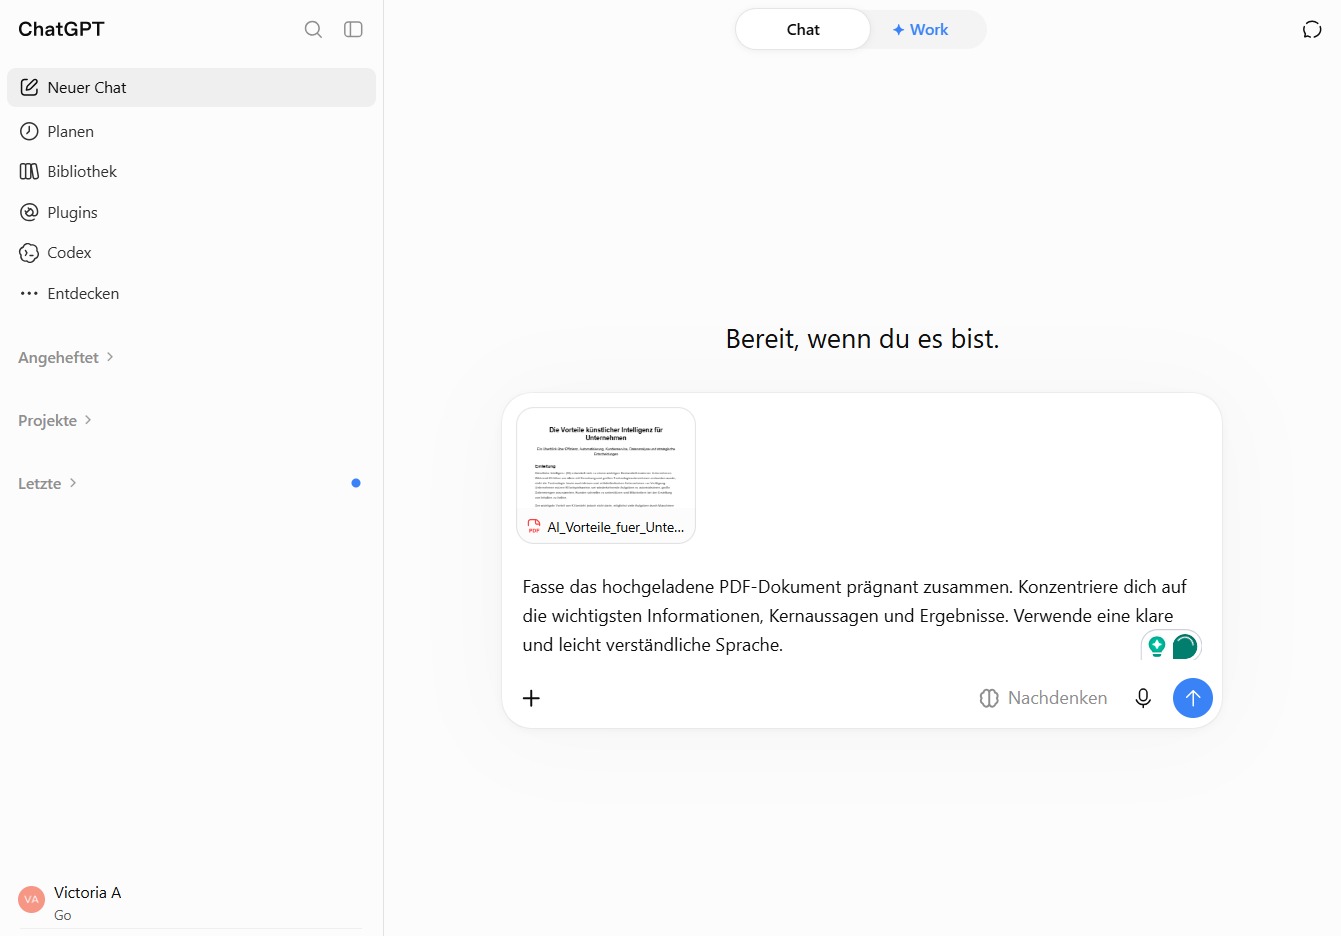Screen dimensions: 1341x936
Task: Click the Neuer Chat pencil icon
Action: (29, 87)
